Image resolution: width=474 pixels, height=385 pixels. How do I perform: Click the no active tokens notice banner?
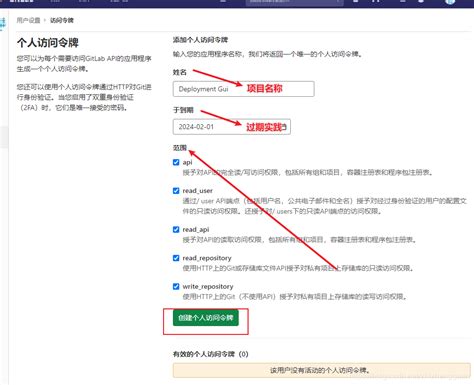[x=321, y=370]
